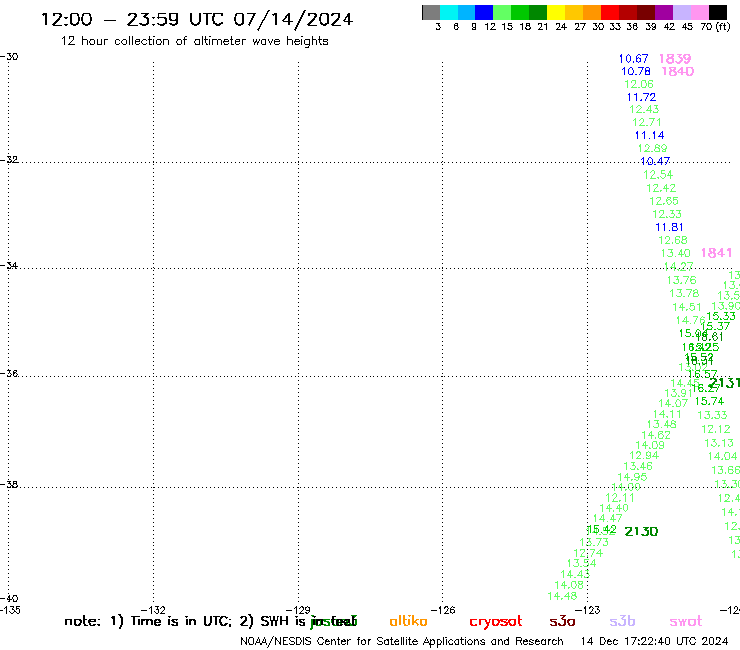Select the 's3a' satellite legend label
Image resolution: width=740 pixels, height=650 pixels.
pos(562,621)
